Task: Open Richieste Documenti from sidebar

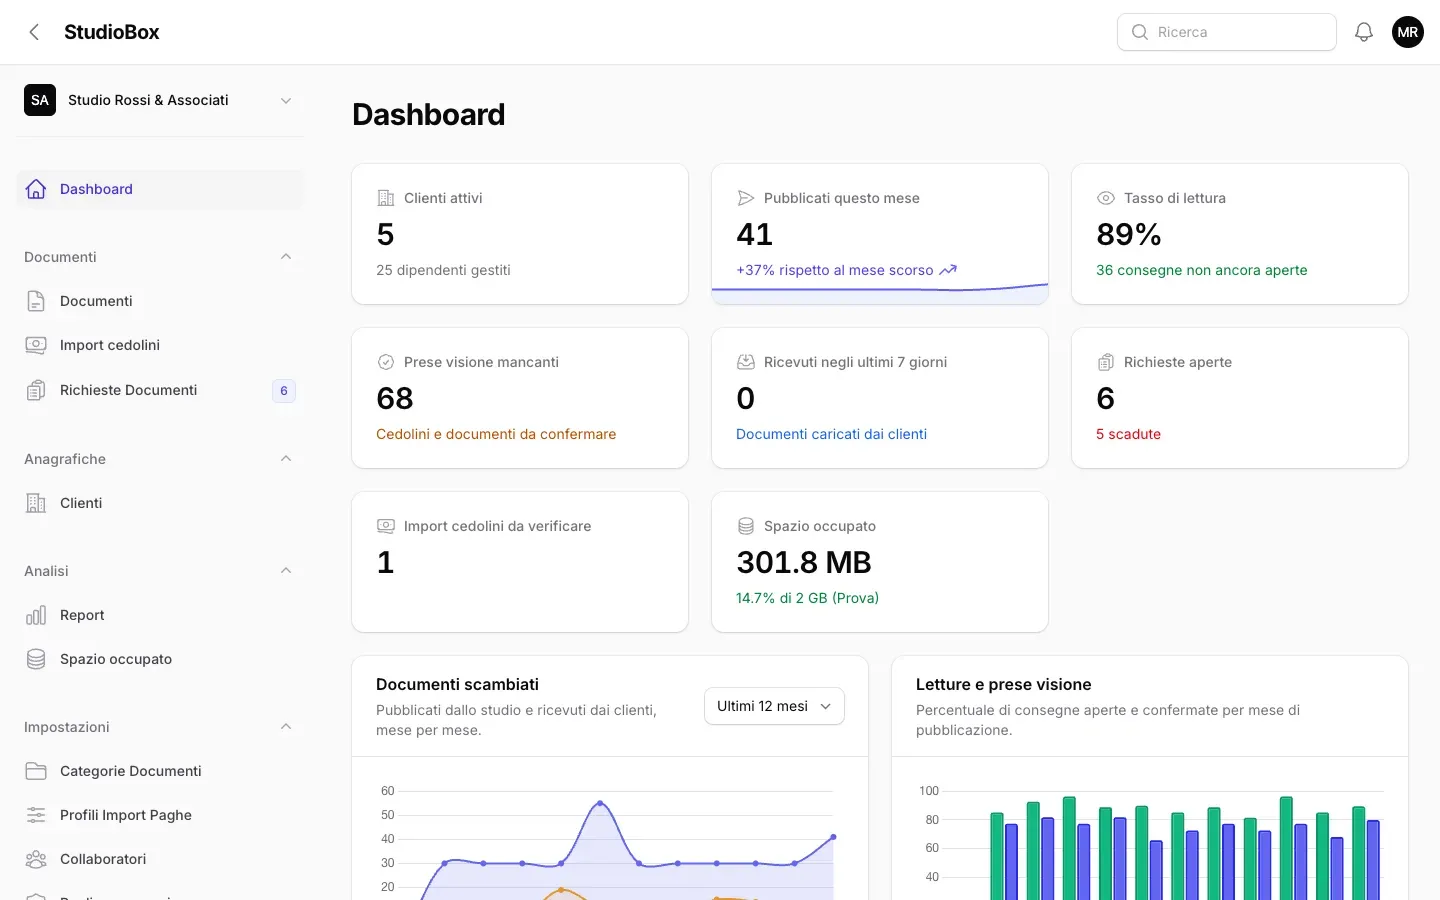Action: [160, 390]
